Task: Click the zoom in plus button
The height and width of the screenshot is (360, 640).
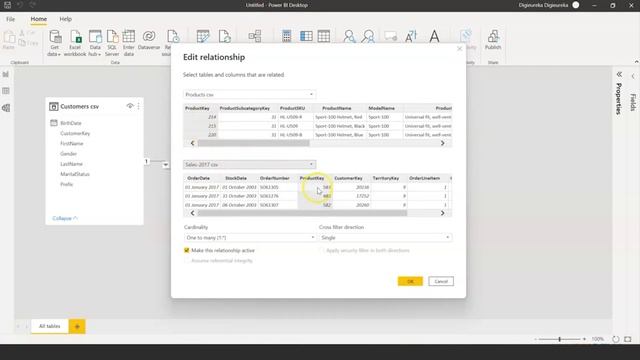Action: [x=584, y=339]
